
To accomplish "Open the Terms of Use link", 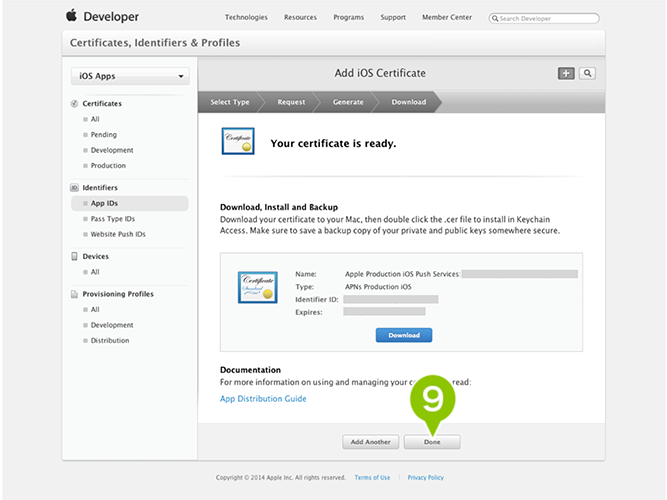I will 372,478.
